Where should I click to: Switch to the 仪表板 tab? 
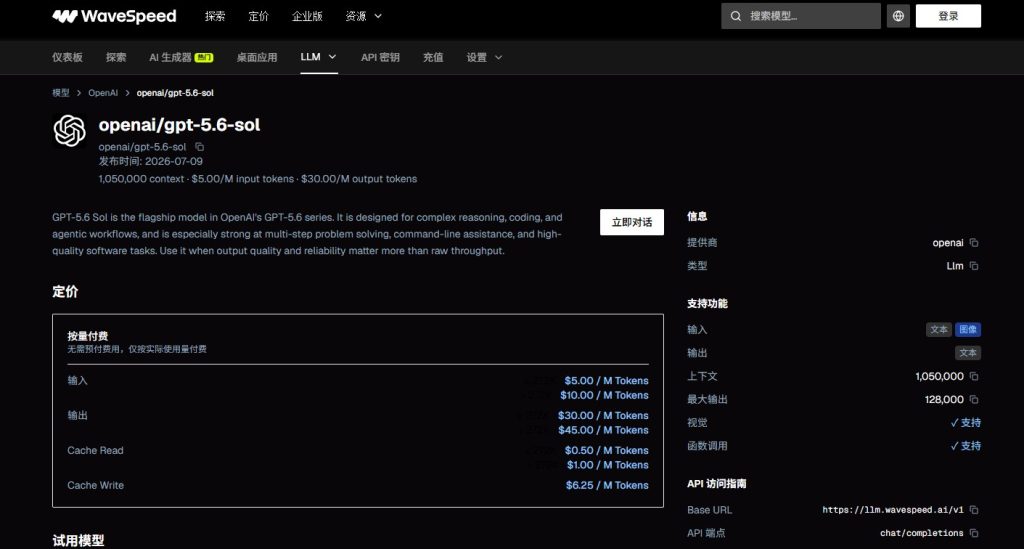[67, 57]
